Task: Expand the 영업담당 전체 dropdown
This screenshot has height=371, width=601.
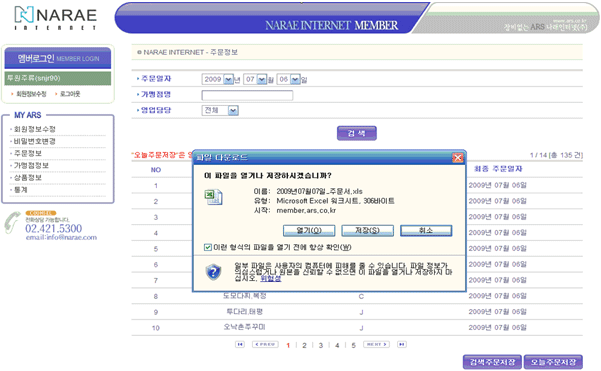Action: pos(233,111)
